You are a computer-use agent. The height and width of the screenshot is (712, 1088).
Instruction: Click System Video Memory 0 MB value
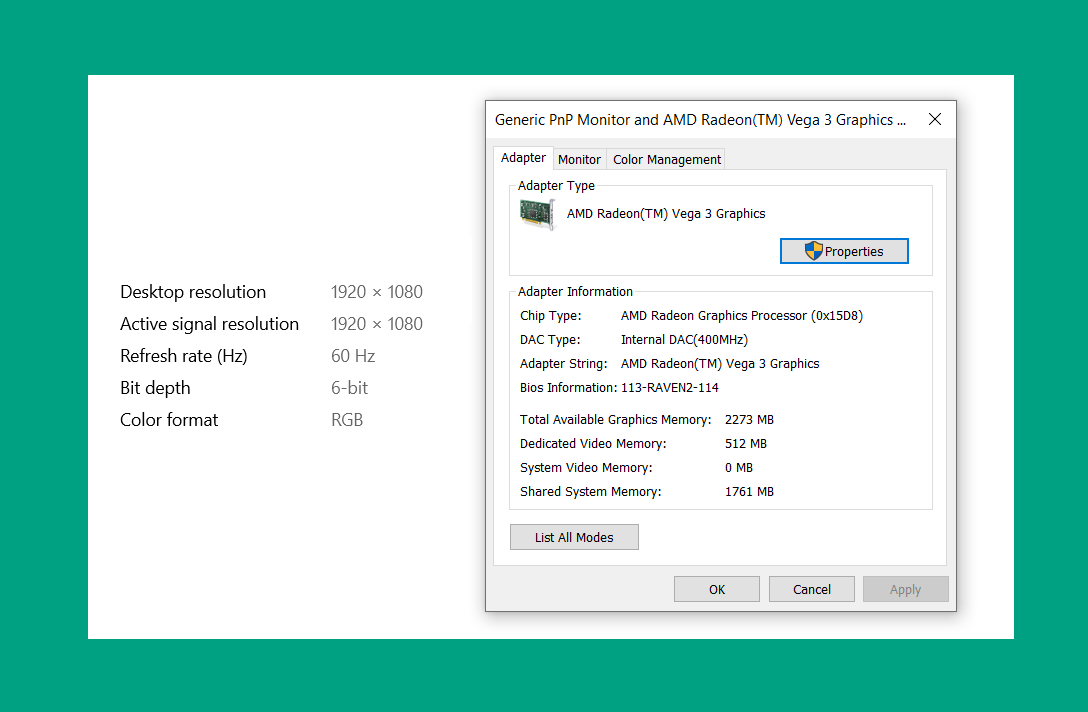739,468
